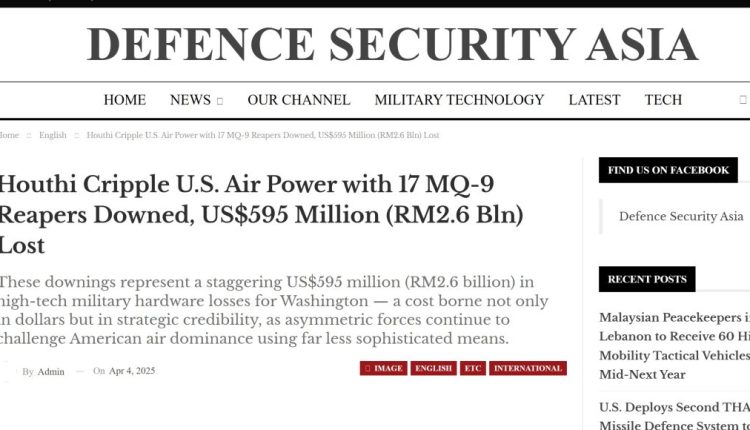
Task: Click the ENGLISH category tag
Action: tap(433, 369)
